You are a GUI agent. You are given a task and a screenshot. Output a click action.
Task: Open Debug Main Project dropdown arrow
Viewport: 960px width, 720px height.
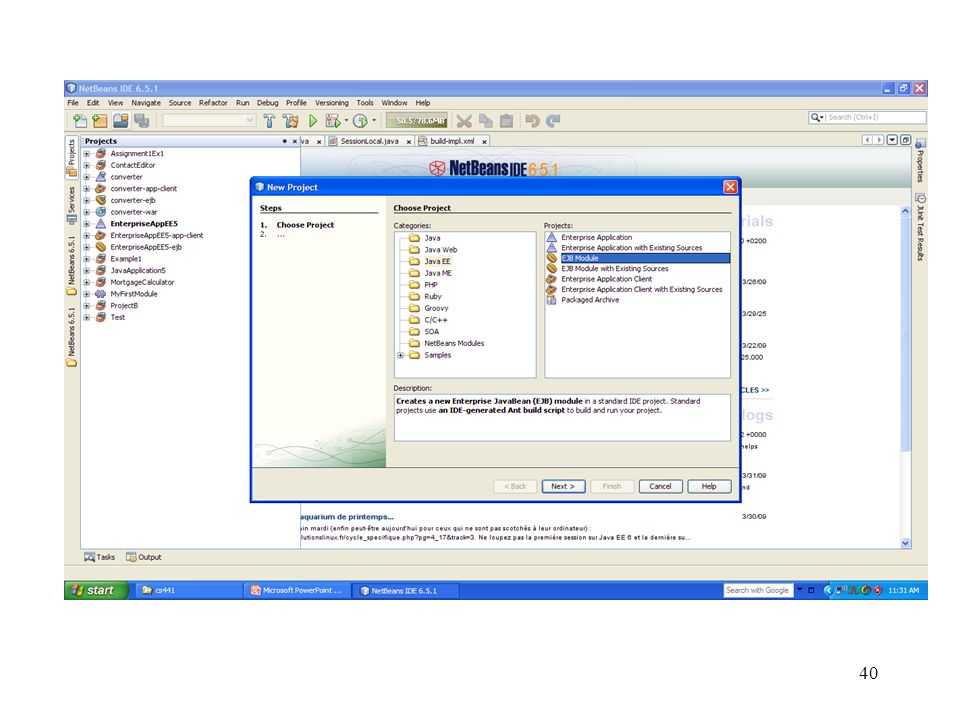click(346, 120)
